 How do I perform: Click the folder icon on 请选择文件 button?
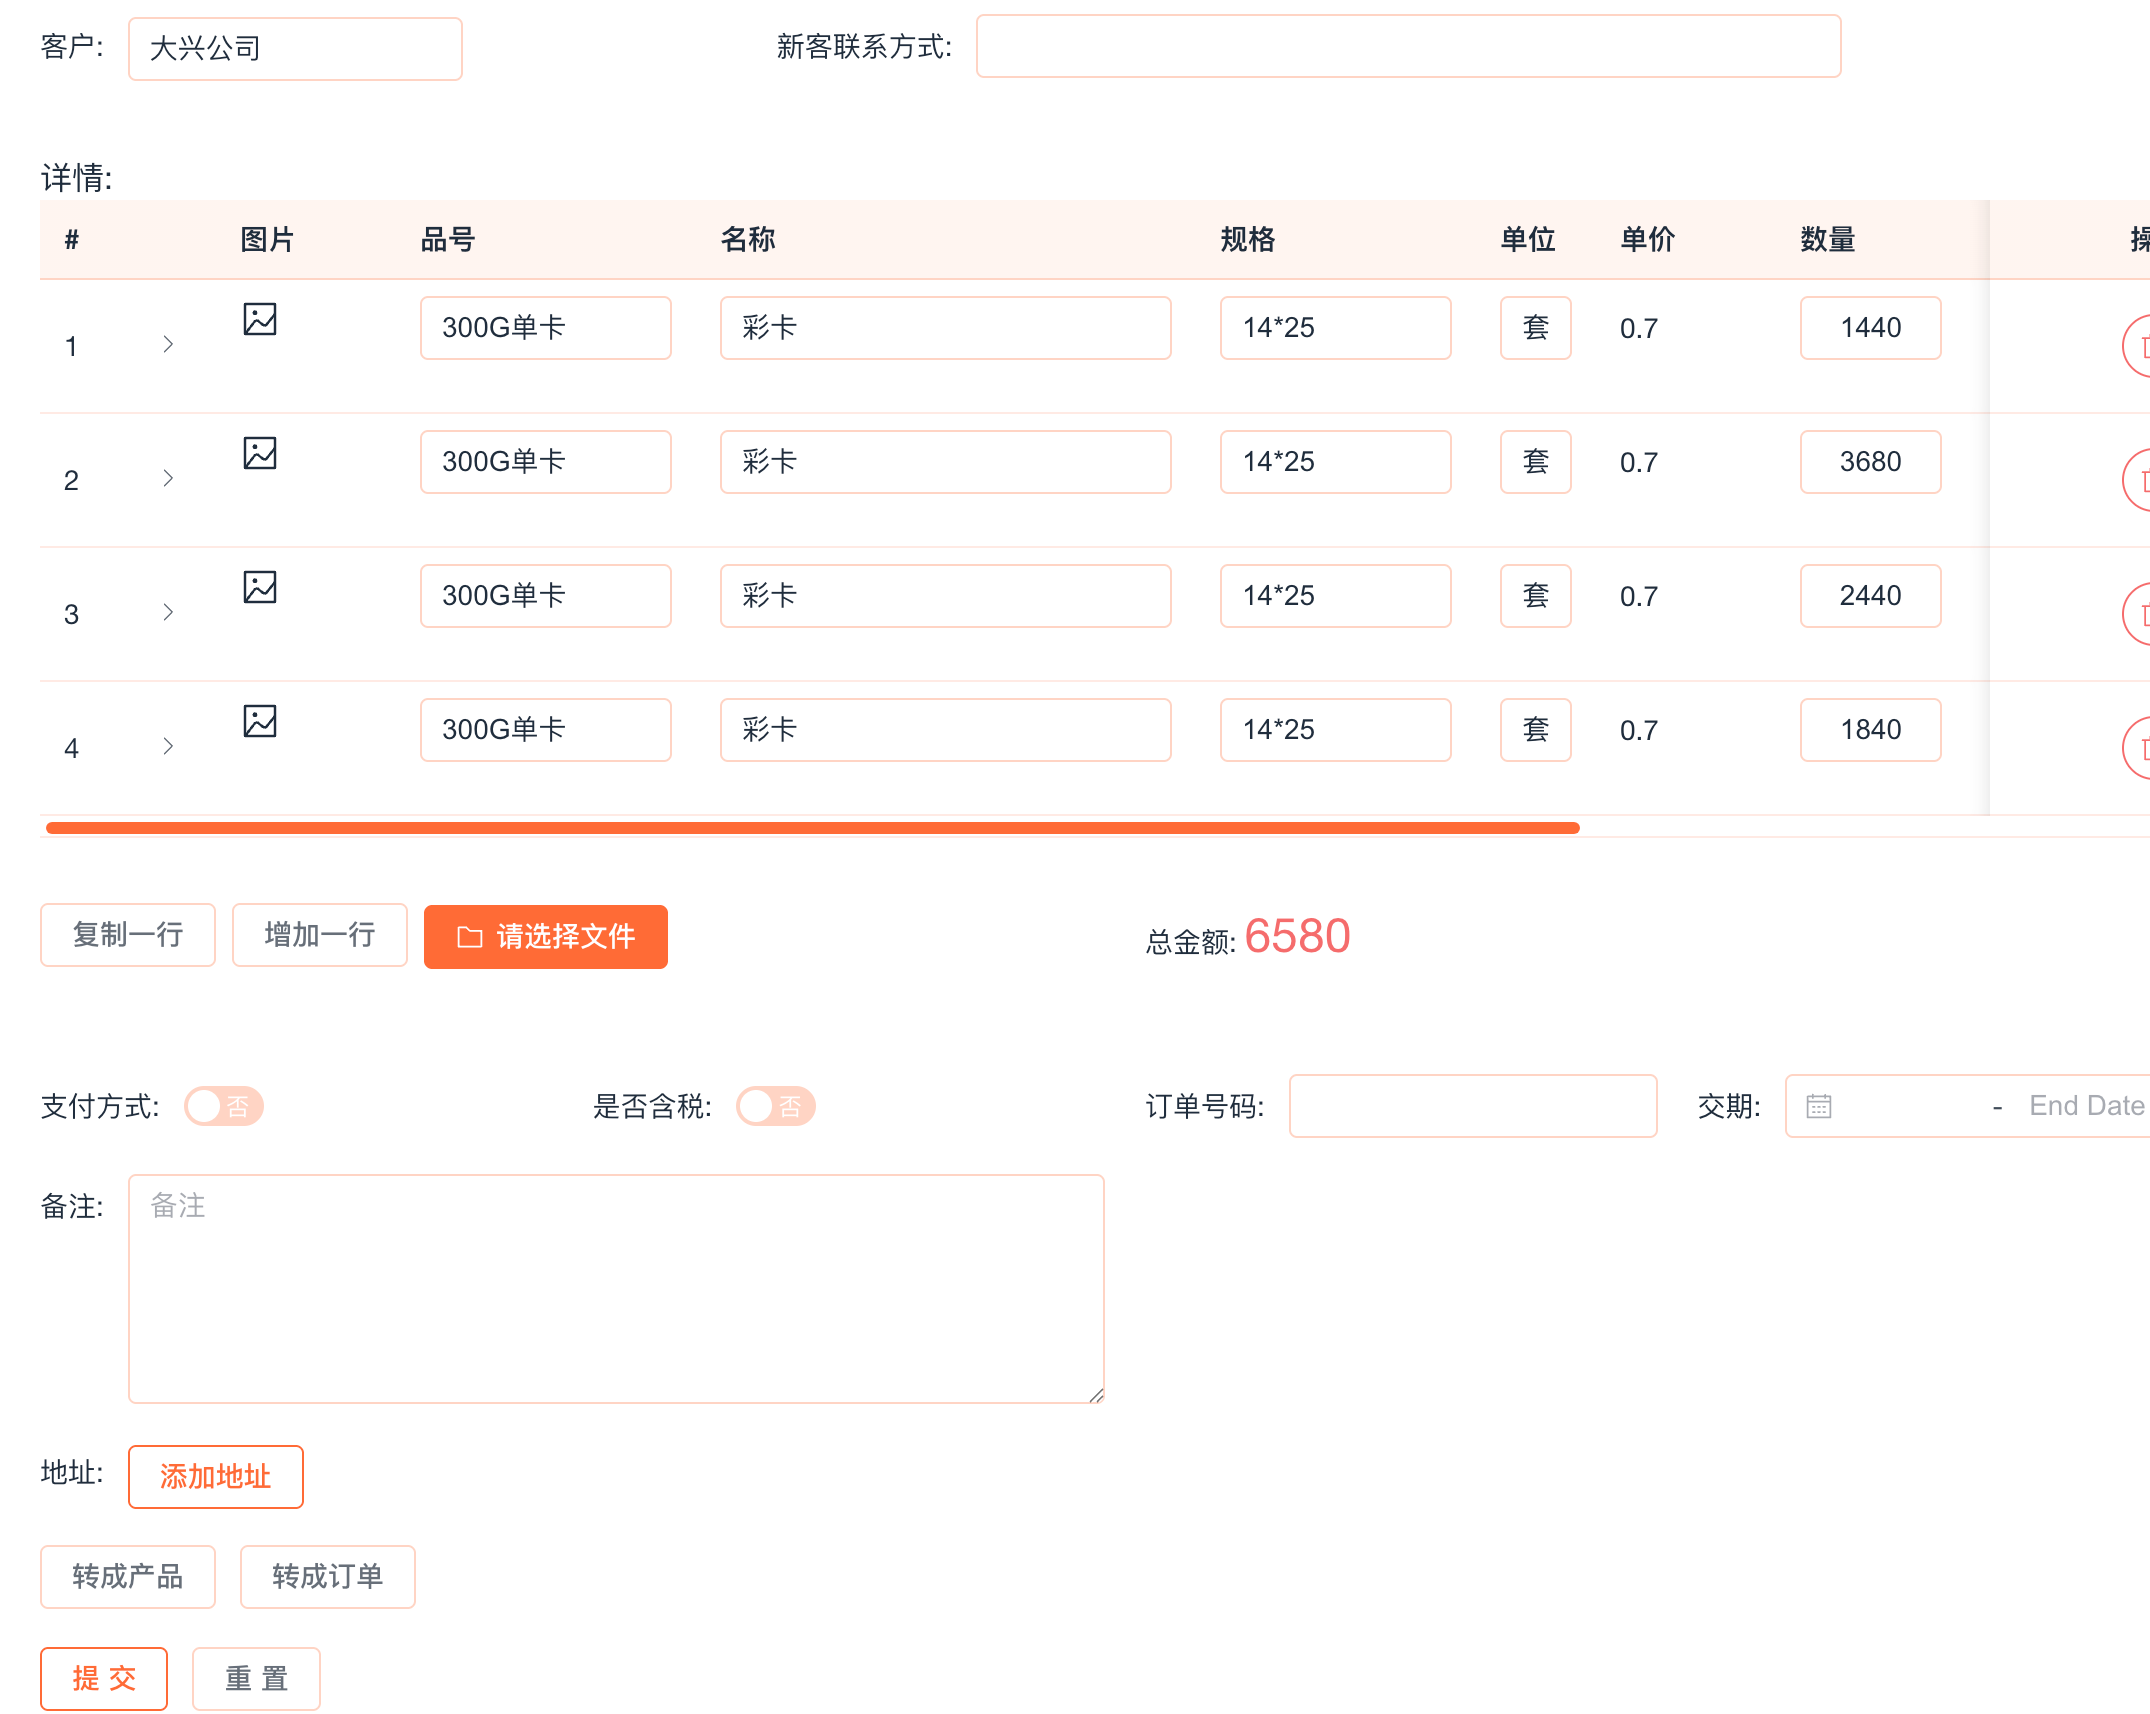tap(469, 937)
